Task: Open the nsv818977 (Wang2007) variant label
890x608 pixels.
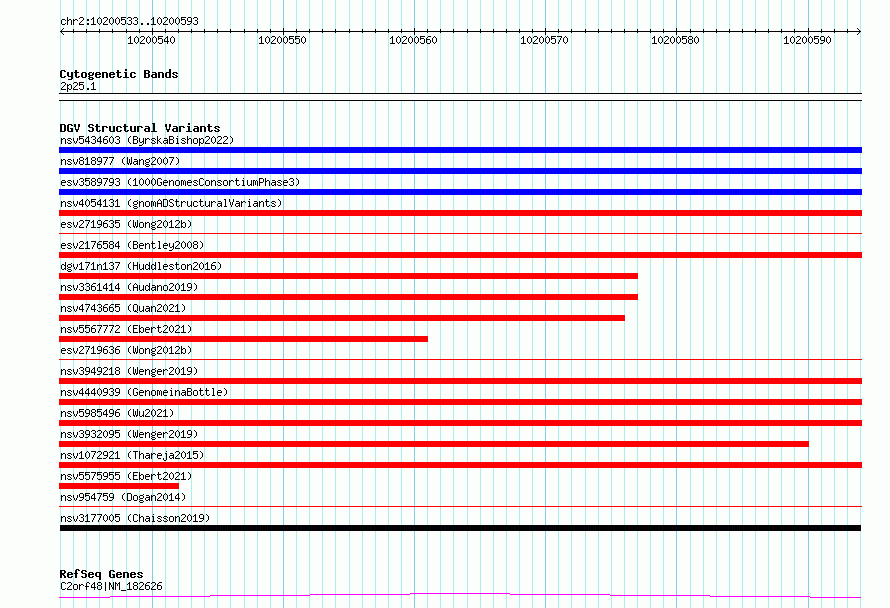Action: pos(120,161)
